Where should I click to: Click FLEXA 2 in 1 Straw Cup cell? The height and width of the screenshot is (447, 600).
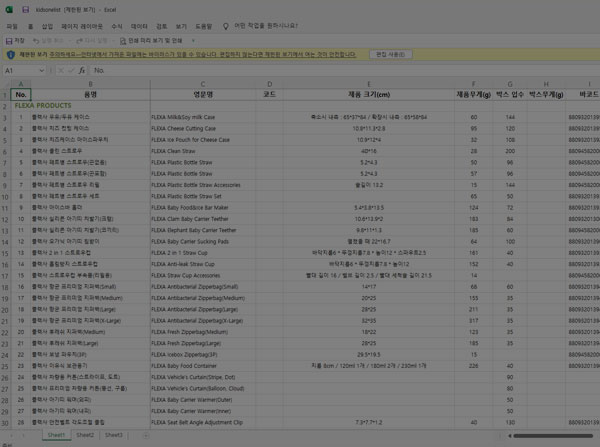click(x=203, y=253)
